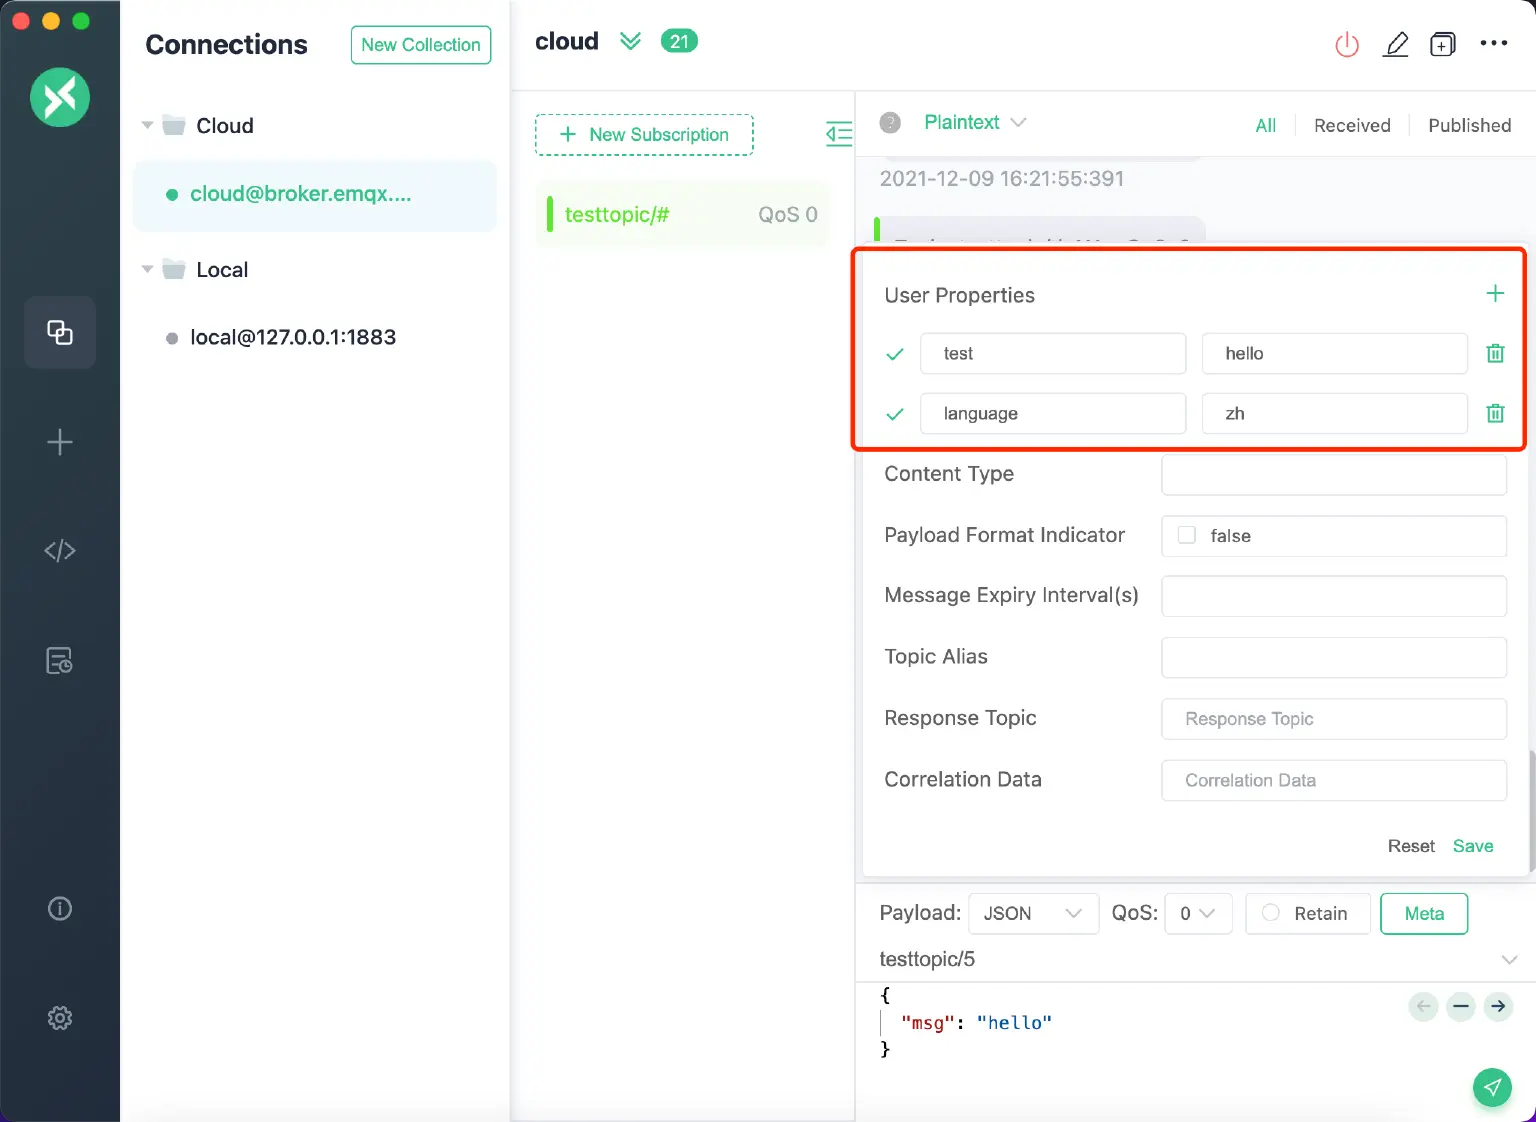The height and width of the screenshot is (1122, 1536).
Task: Add a new user property row
Action: [1495, 293]
